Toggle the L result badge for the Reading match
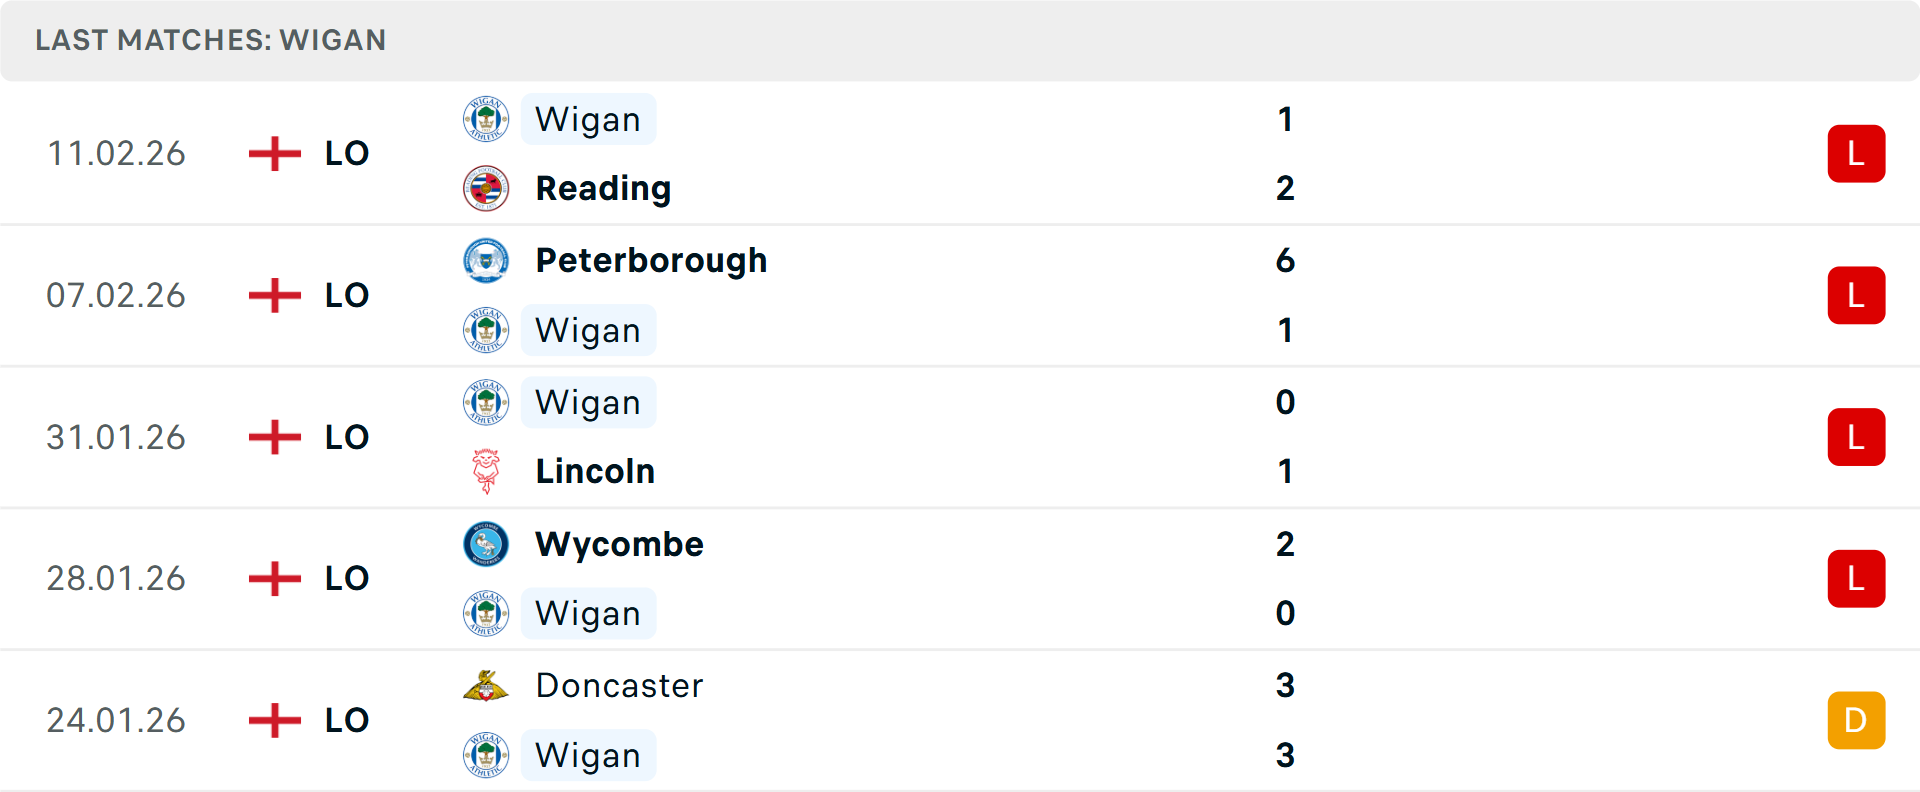This screenshot has height=792, width=1920. point(1857,153)
